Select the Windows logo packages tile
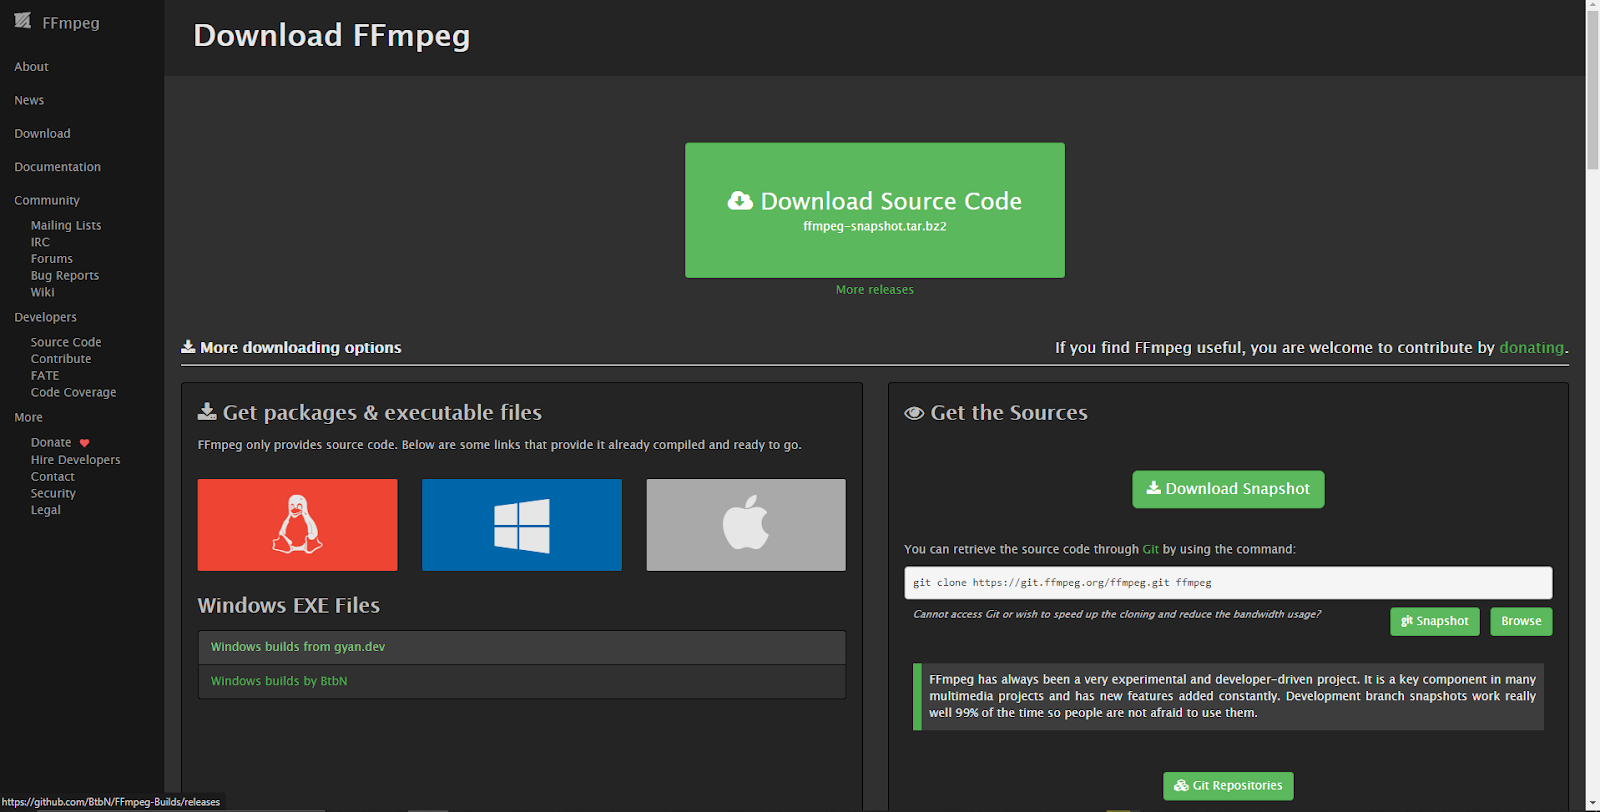This screenshot has width=1600, height=812. pos(522,525)
